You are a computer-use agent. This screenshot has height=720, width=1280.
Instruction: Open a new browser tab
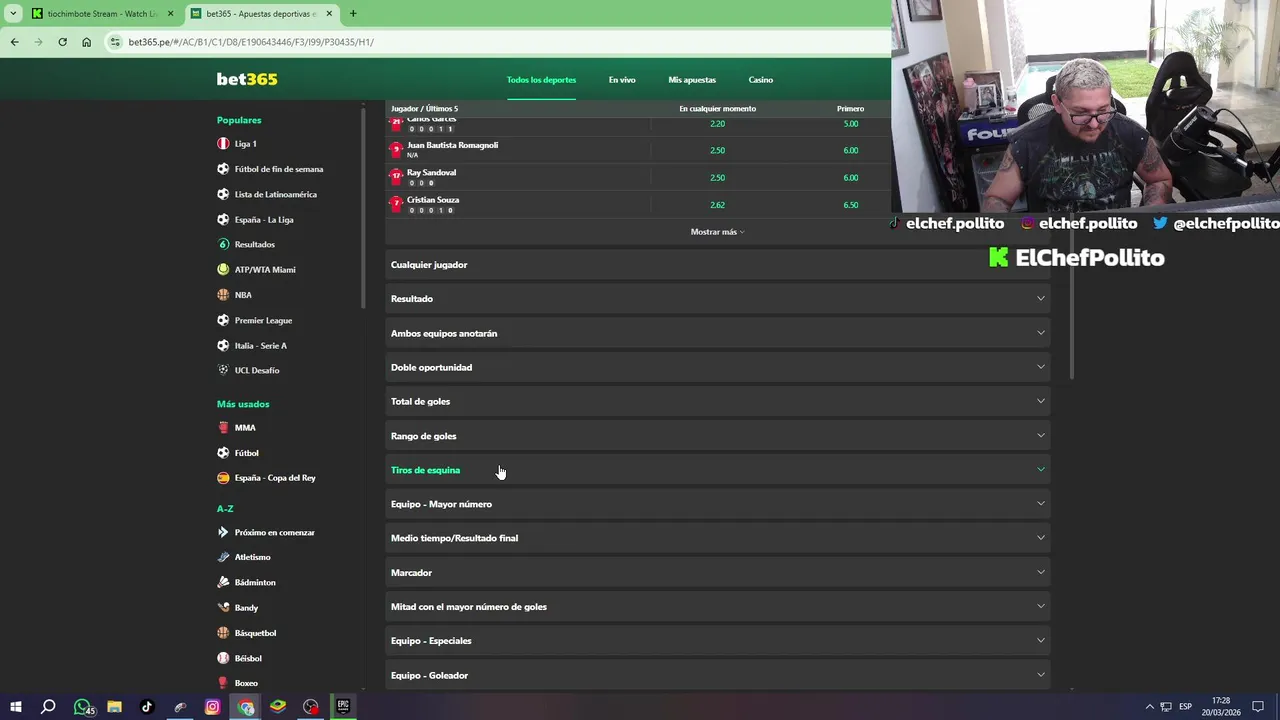click(x=352, y=14)
